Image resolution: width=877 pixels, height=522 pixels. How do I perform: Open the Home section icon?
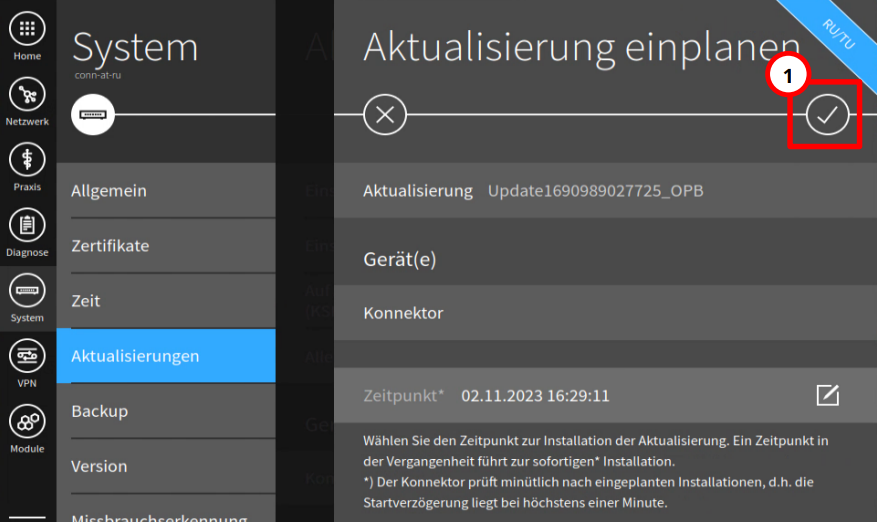coord(27,29)
